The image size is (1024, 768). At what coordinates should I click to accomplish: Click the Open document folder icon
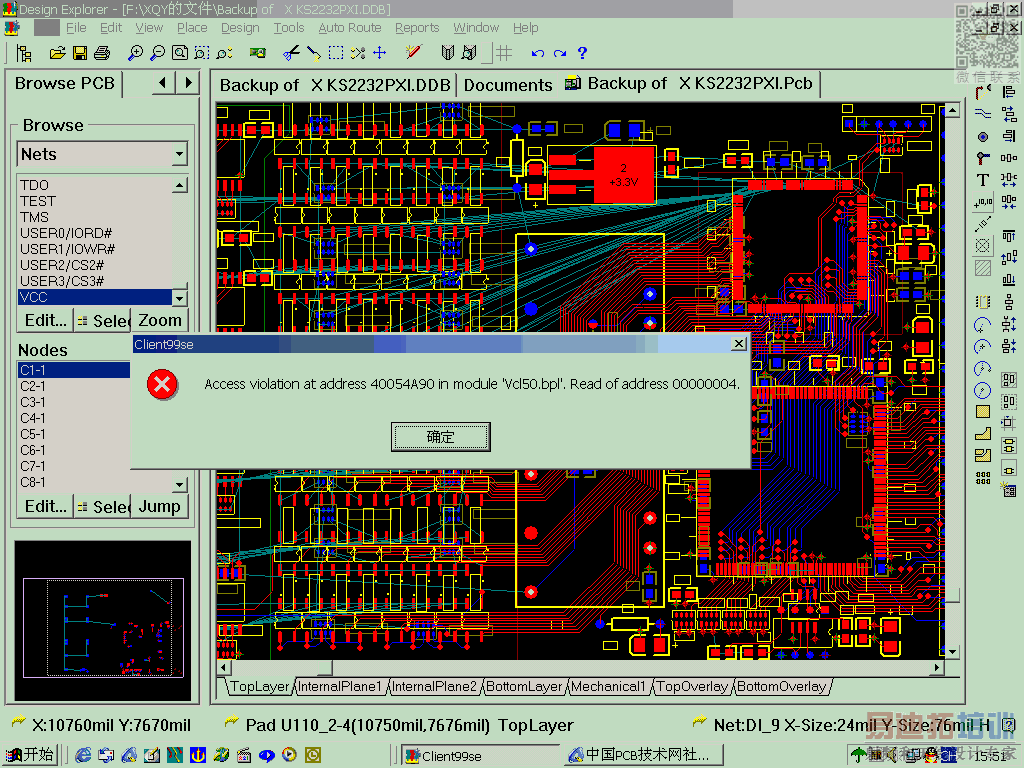pos(57,53)
